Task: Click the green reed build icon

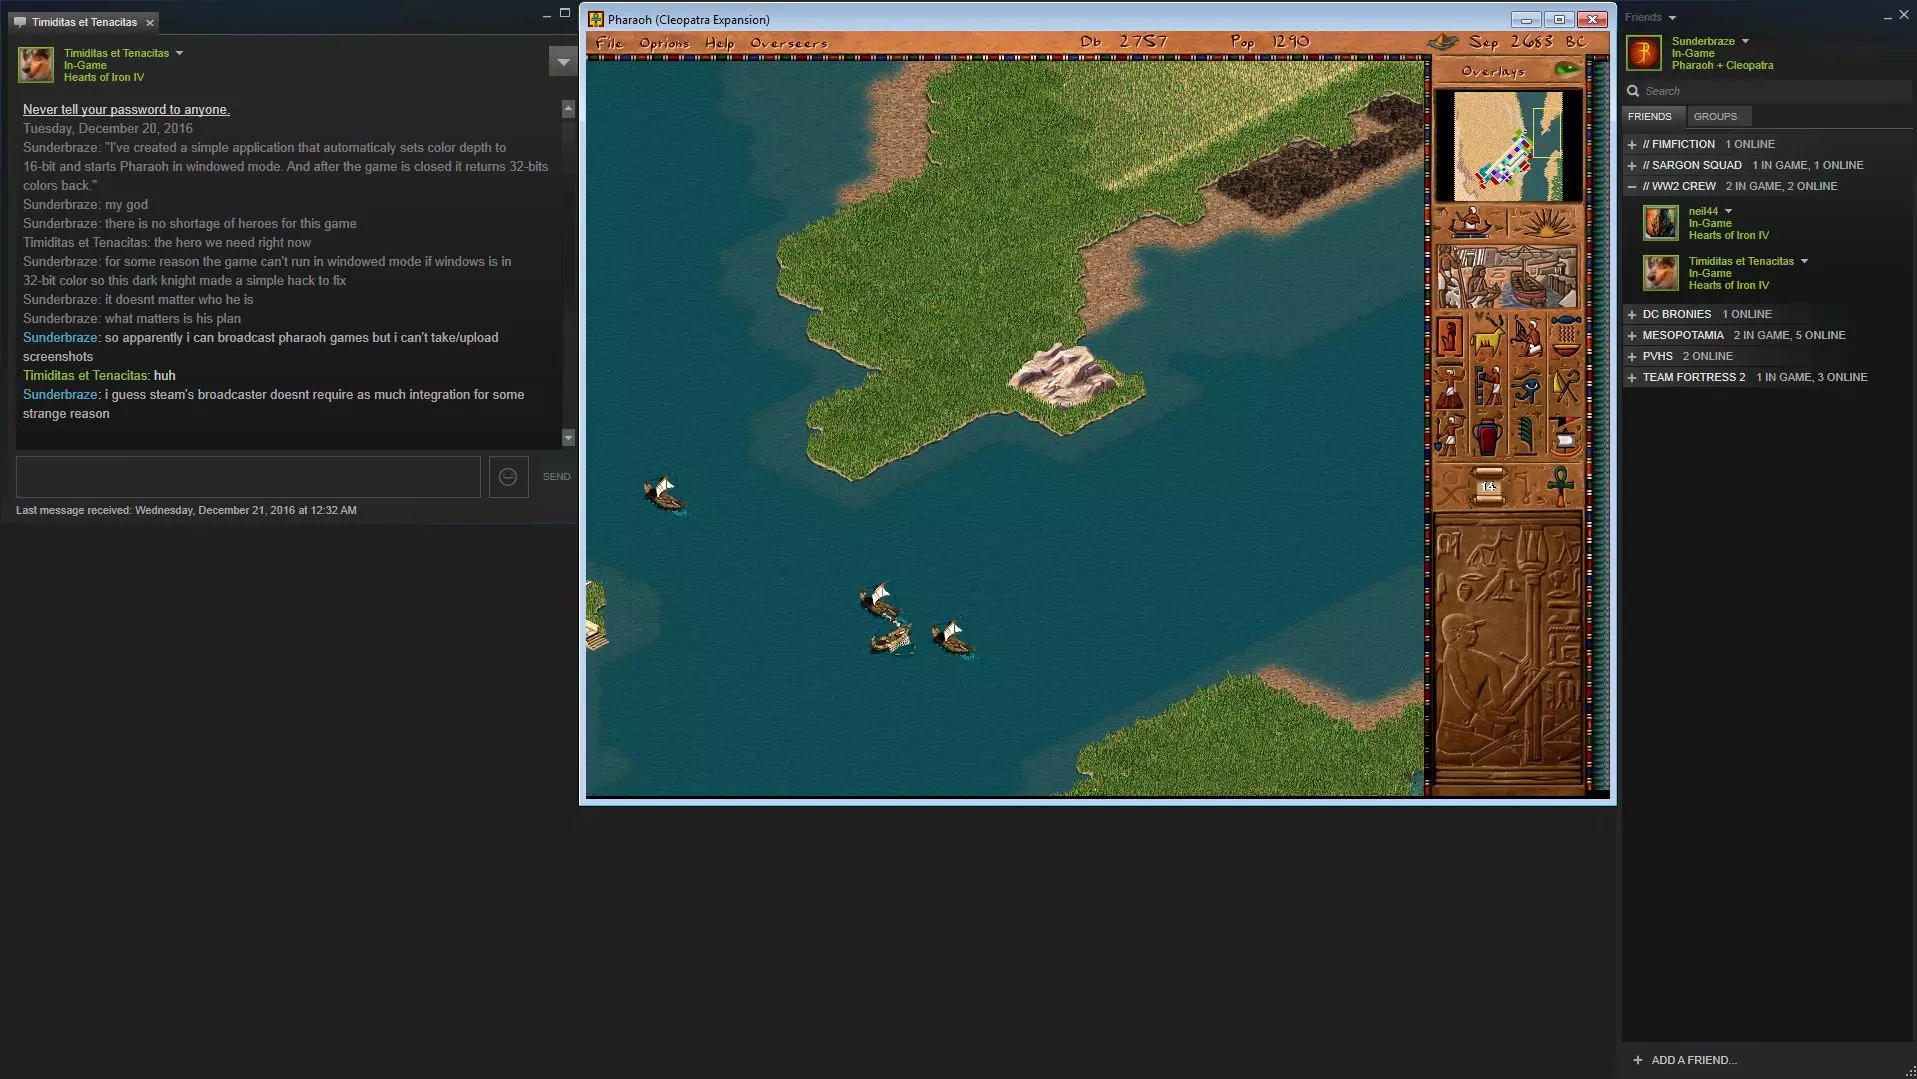Action: pyautogui.click(x=1527, y=436)
